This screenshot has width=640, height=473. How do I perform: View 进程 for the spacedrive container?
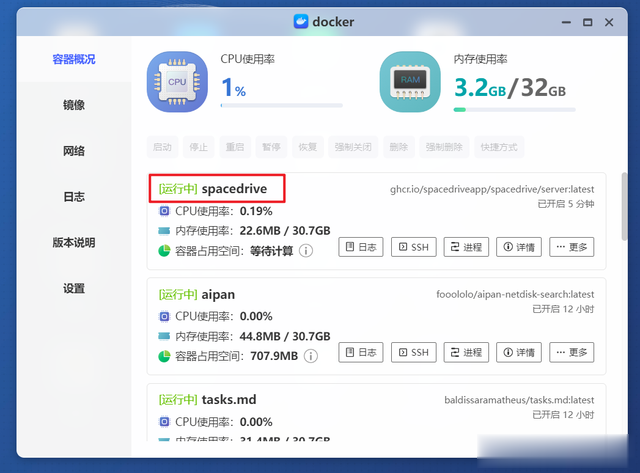[x=466, y=247]
